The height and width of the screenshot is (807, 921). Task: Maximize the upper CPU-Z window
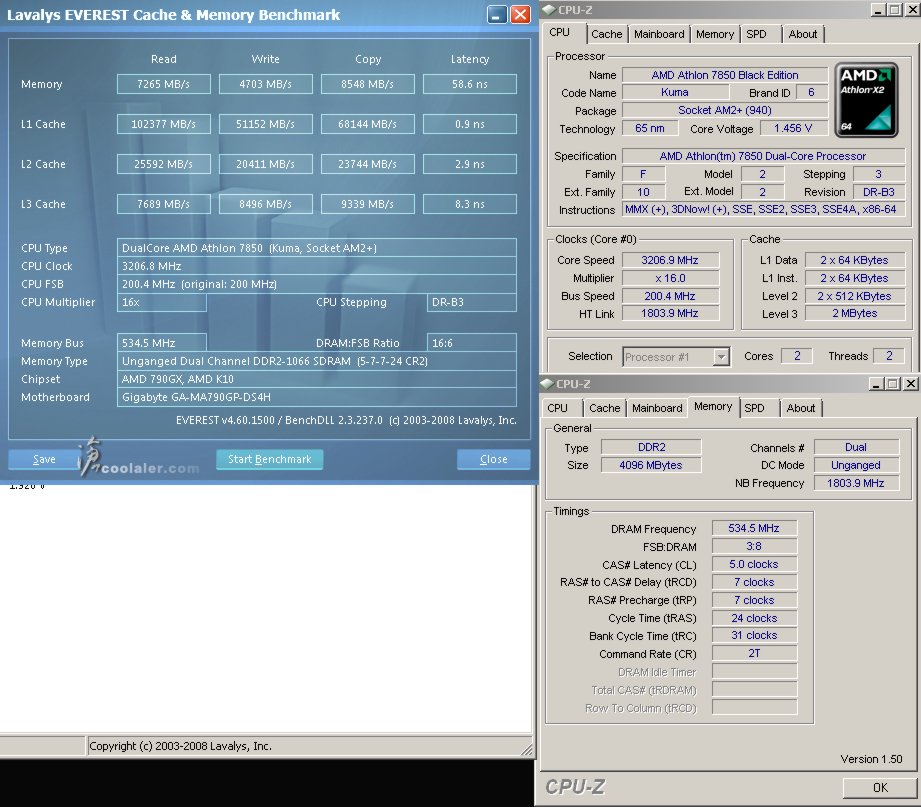tap(895, 10)
